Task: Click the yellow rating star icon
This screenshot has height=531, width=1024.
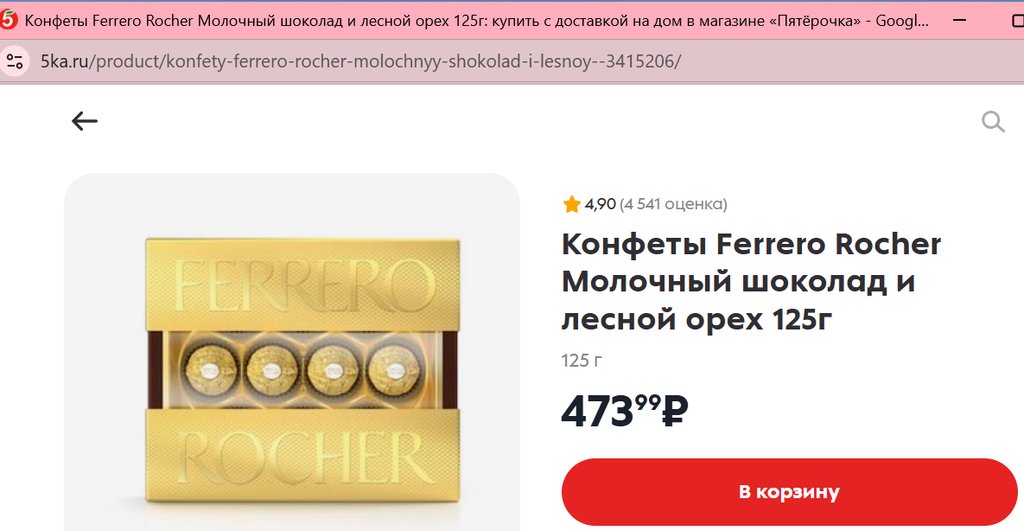Action: click(571, 204)
